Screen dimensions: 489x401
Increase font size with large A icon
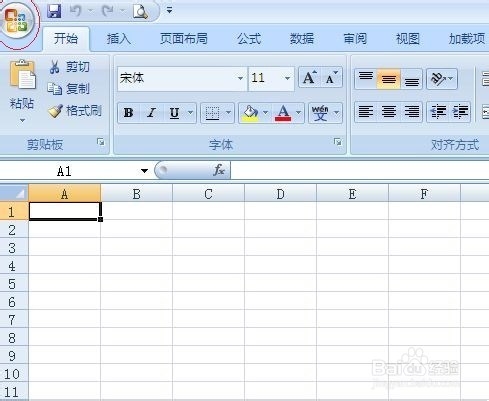(310, 78)
